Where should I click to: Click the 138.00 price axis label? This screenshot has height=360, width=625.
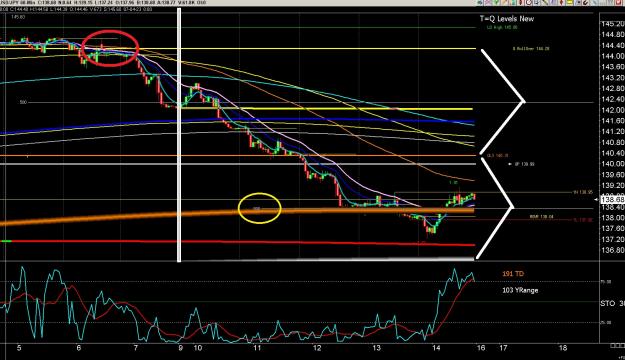click(613, 218)
